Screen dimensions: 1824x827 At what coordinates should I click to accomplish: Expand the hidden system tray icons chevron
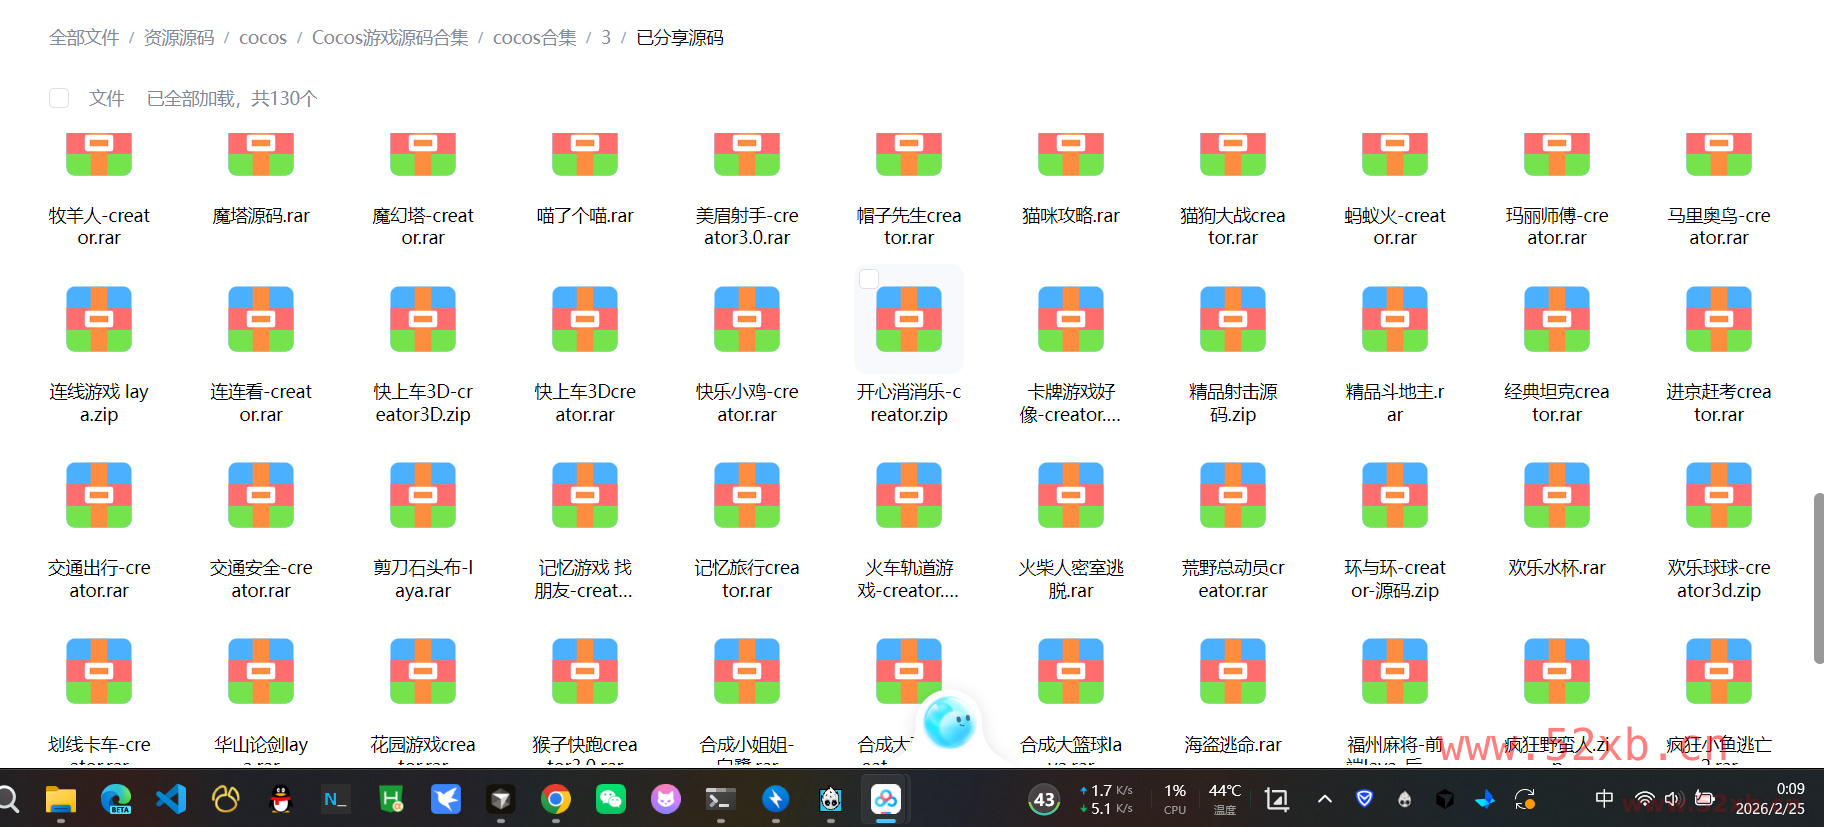point(1325,799)
